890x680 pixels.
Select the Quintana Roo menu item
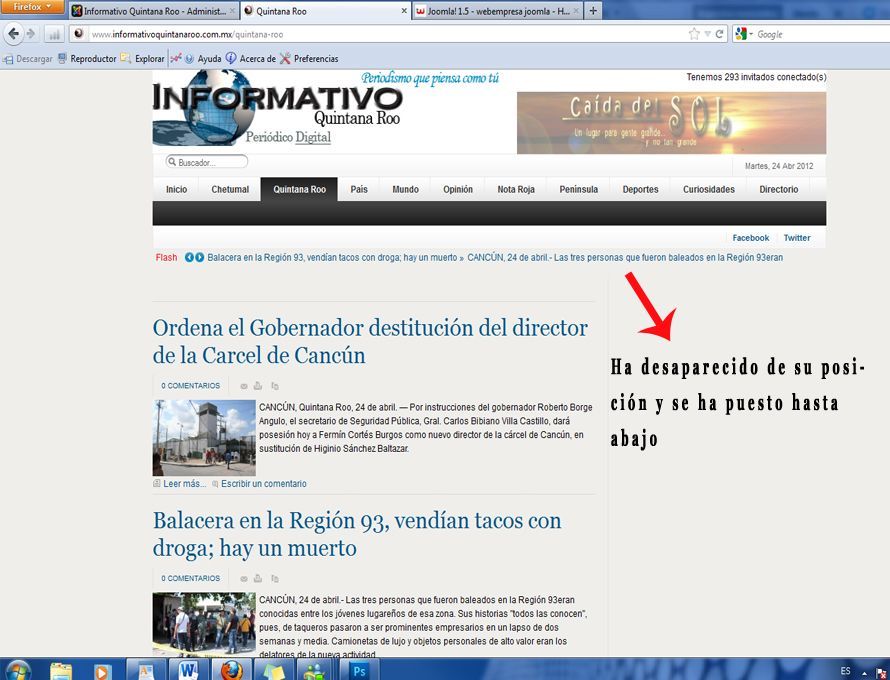[x=299, y=189]
